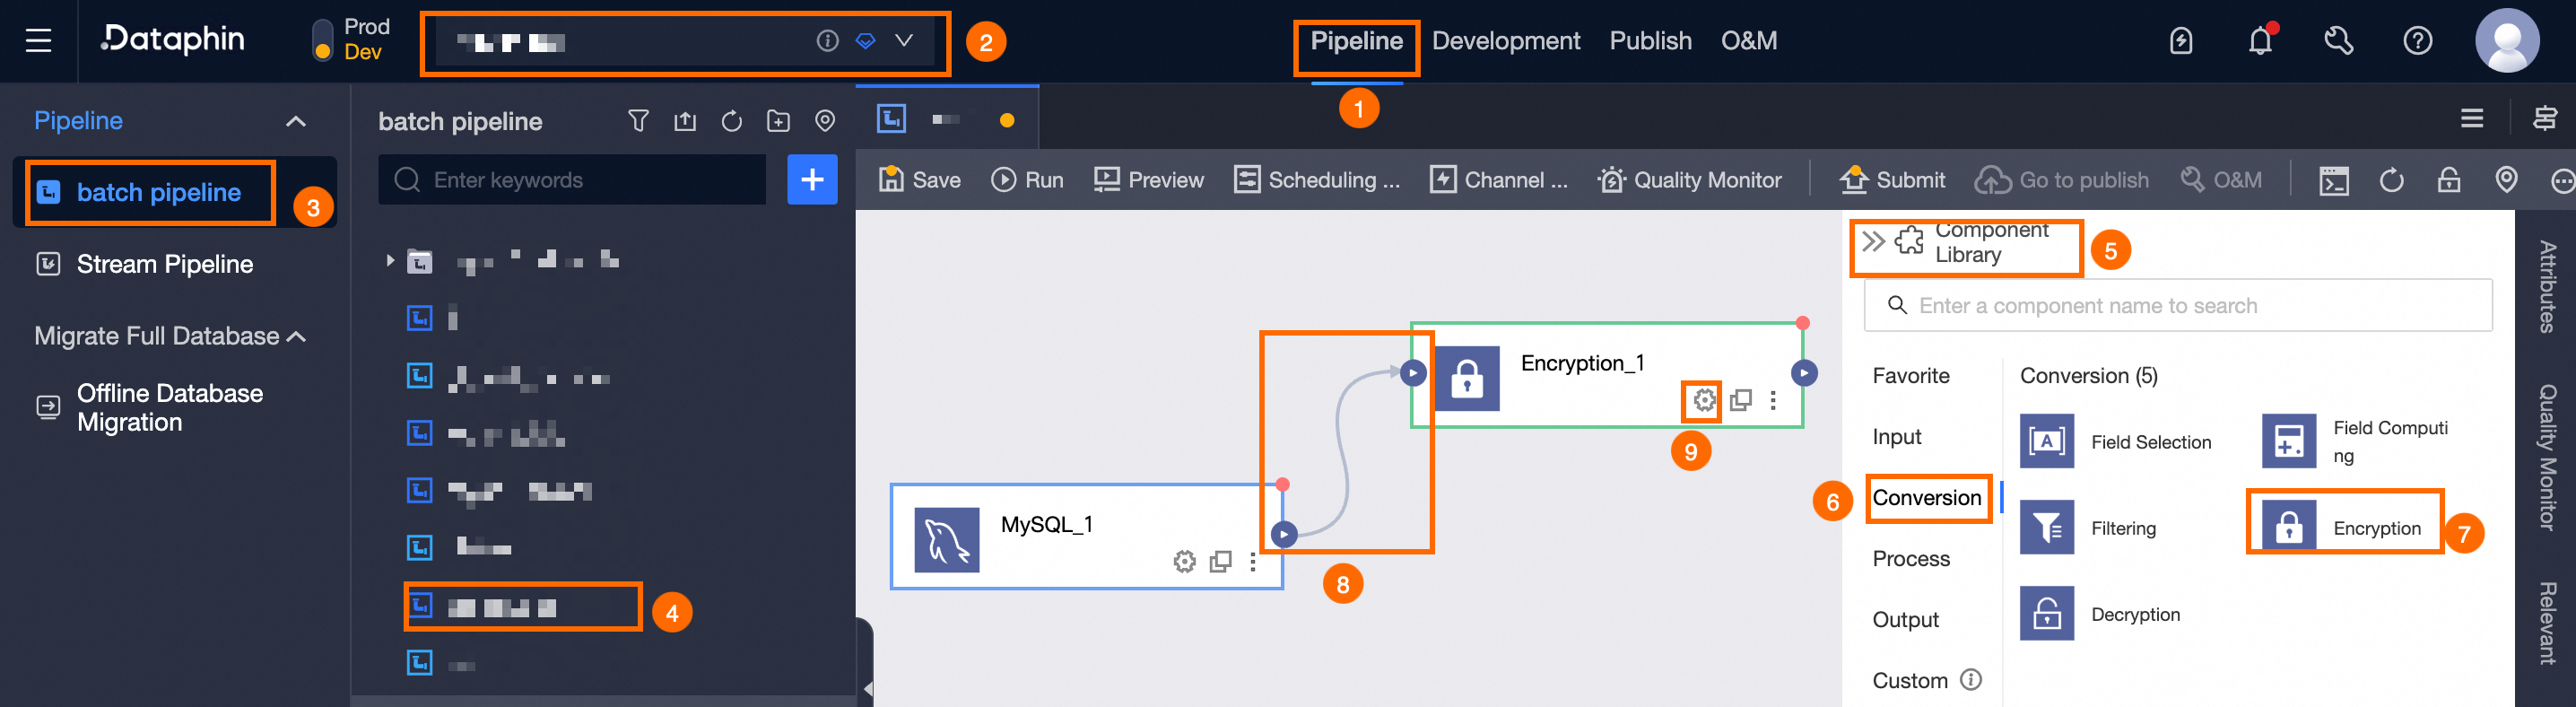Select the Conversion component category
The image size is (2576, 707).
(x=1926, y=498)
